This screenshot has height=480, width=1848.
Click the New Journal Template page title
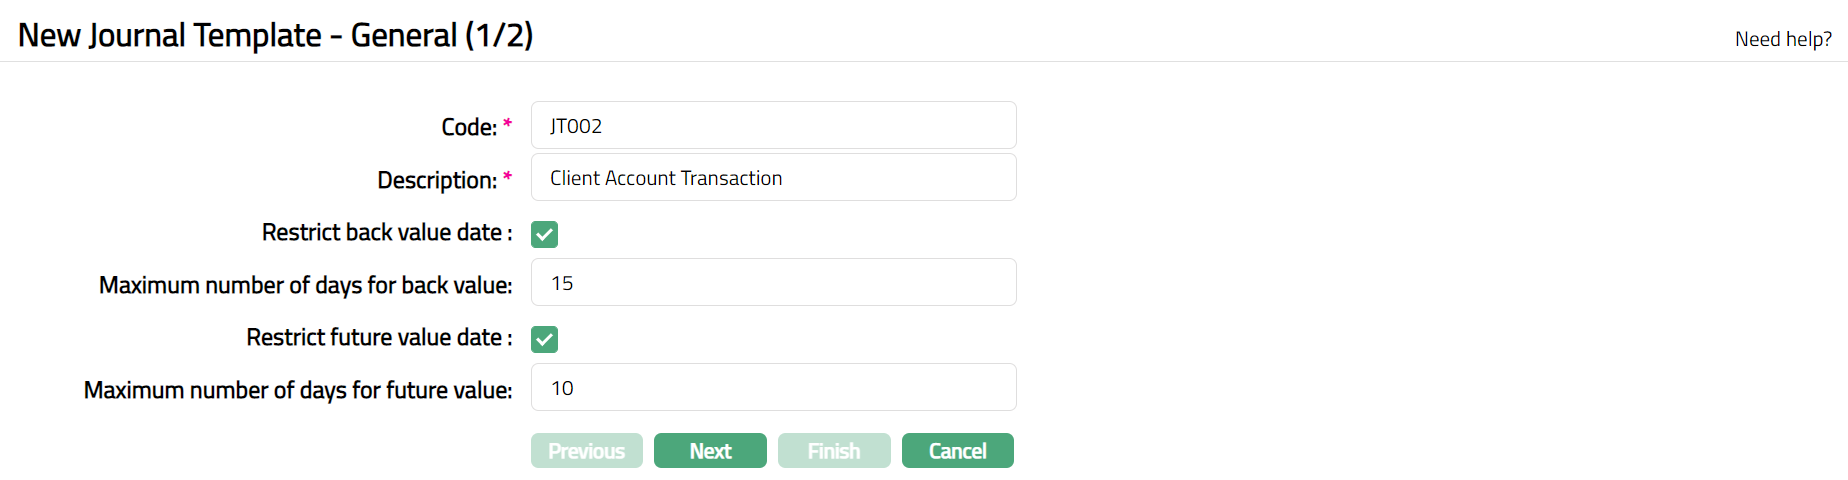(275, 35)
